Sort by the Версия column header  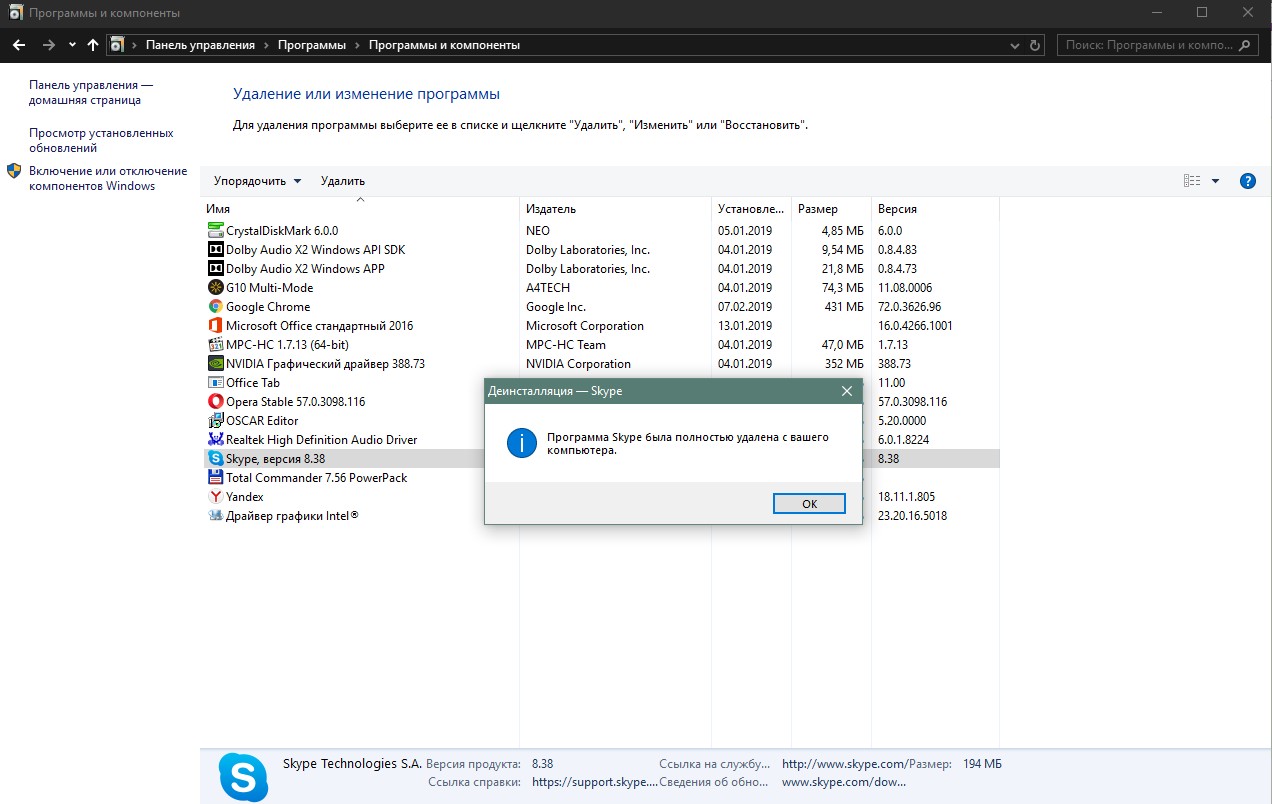point(935,209)
